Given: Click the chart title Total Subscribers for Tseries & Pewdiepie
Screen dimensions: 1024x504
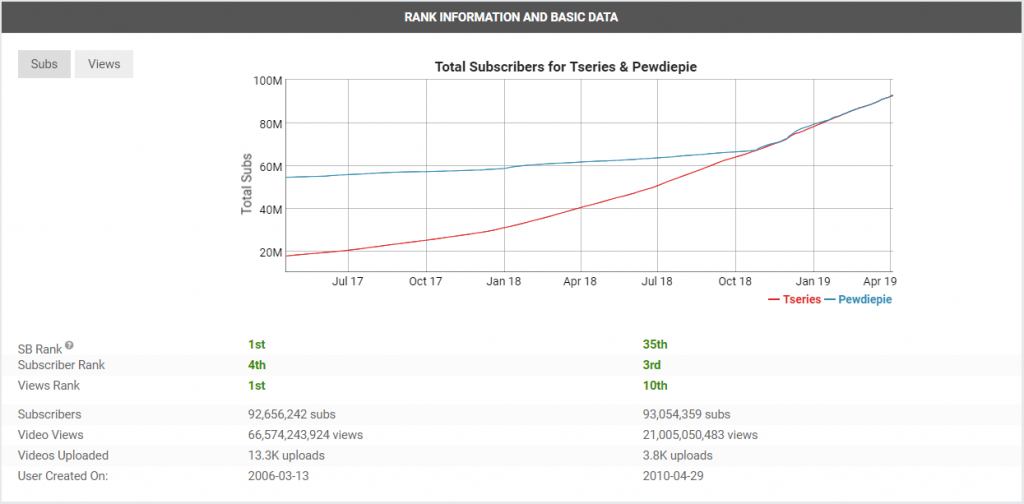Looking at the screenshot, I should click(x=568, y=67).
